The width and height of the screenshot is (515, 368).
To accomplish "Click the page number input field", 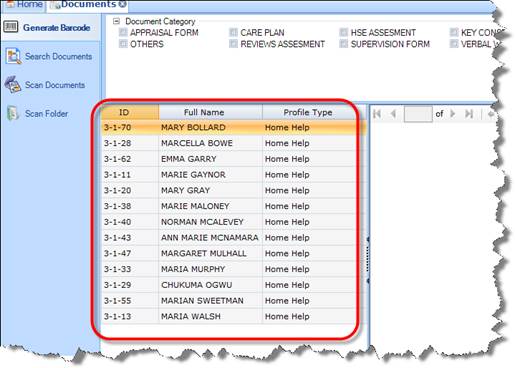I will (418, 114).
